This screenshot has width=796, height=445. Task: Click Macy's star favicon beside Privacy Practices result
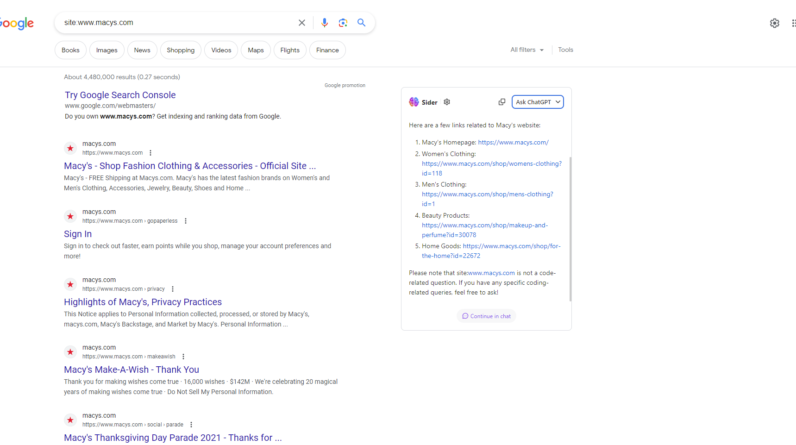click(x=70, y=284)
